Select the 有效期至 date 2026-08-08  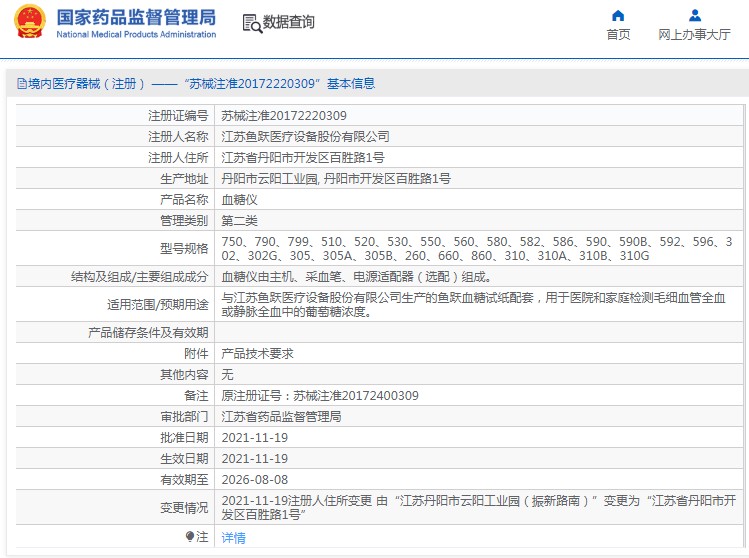coord(254,479)
